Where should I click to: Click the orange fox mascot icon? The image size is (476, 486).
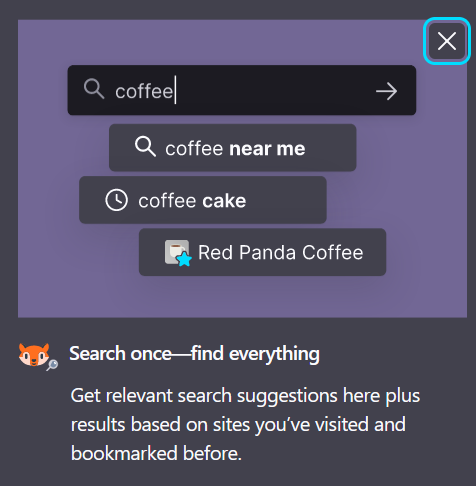coord(34,355)
